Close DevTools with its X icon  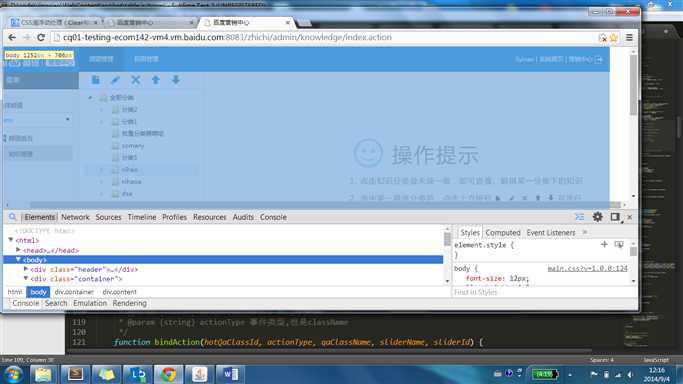(x=629, y=217)
